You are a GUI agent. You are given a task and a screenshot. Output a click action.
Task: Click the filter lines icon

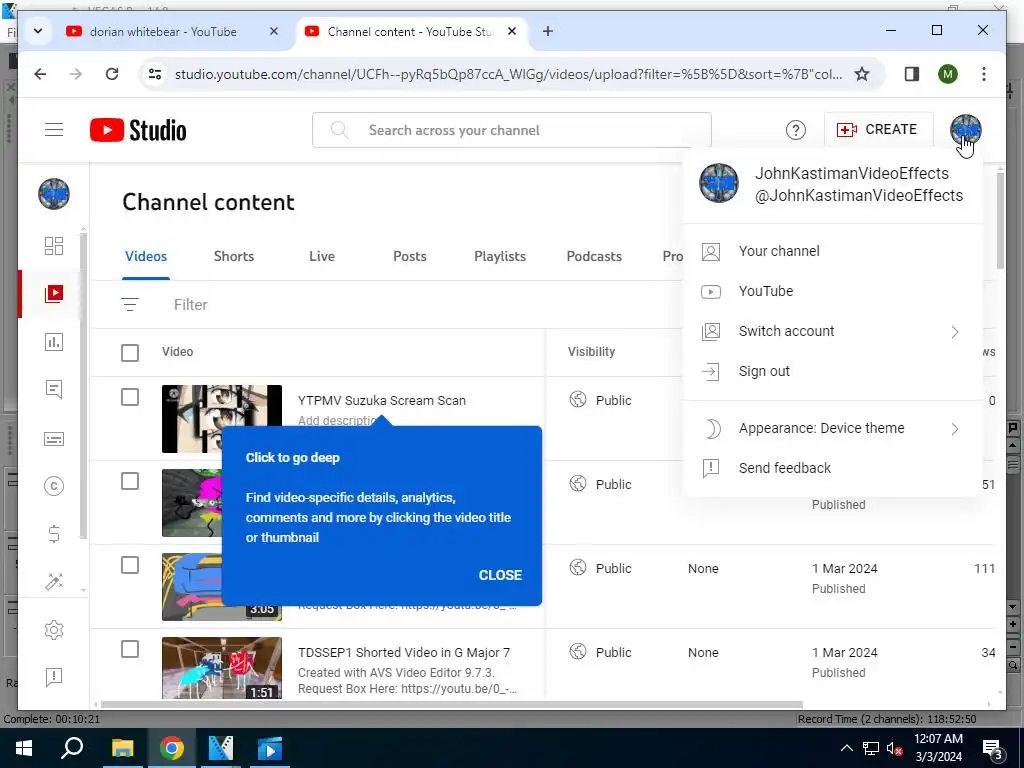click(x=130, y=304)
